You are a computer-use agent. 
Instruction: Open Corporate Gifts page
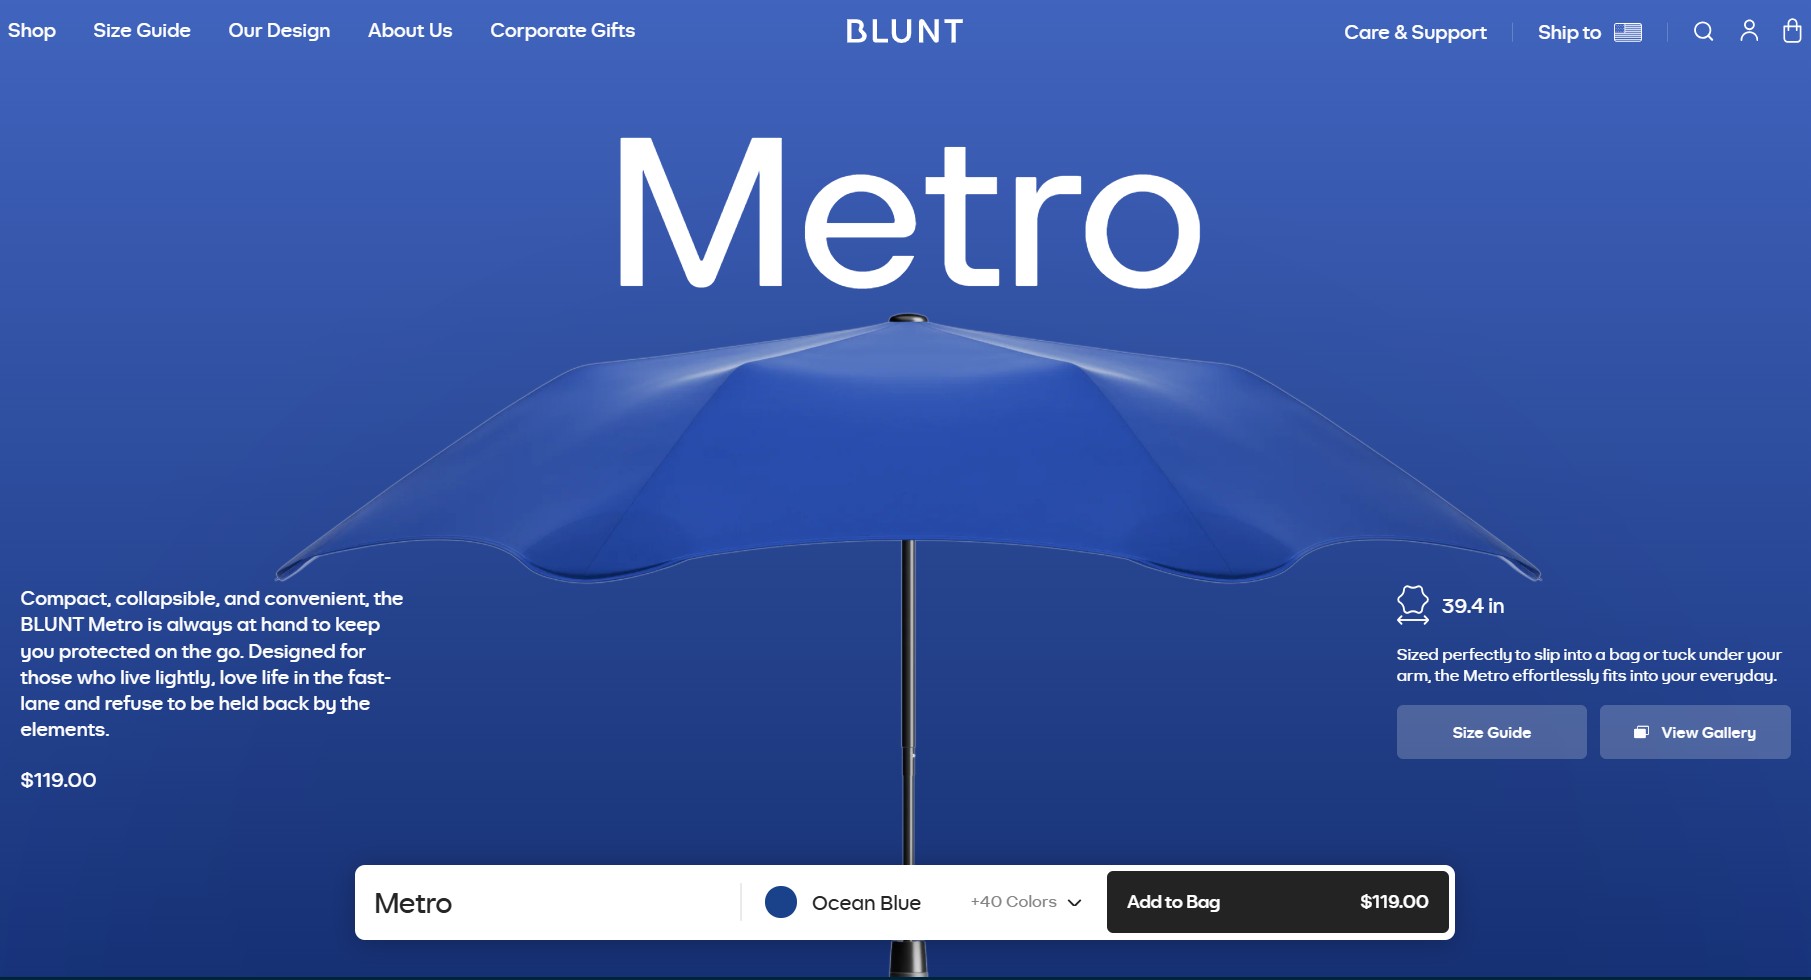pyautogui.click(x=562, y=31)
